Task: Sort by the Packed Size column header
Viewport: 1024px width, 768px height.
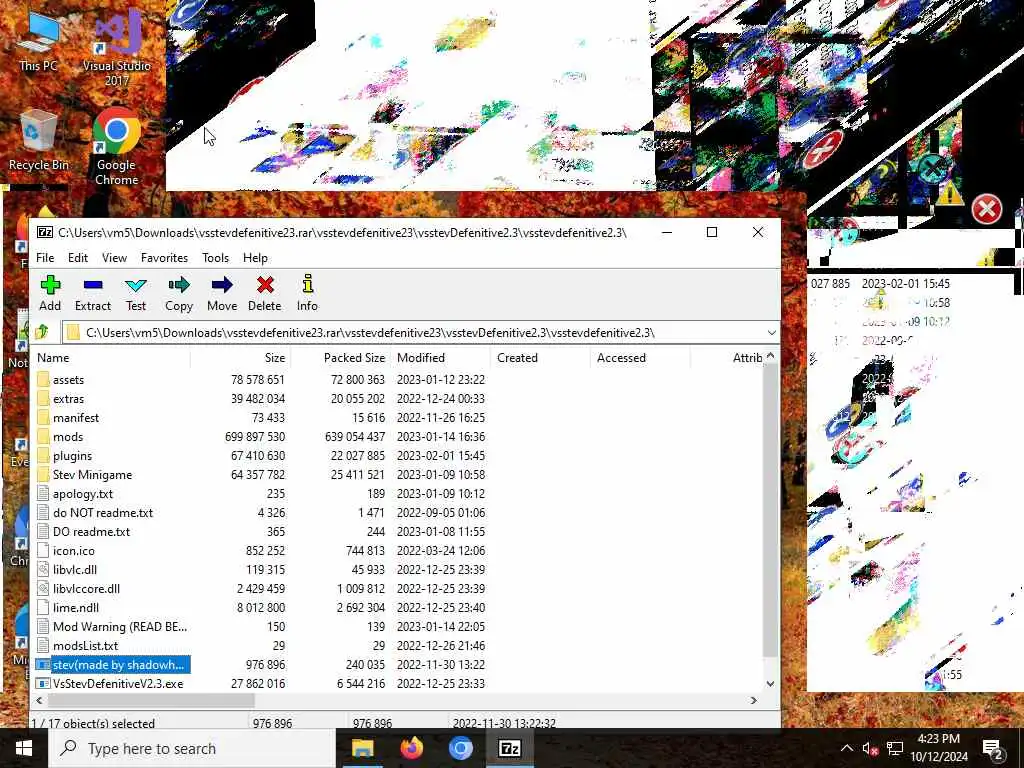Action: pos(340,358)
